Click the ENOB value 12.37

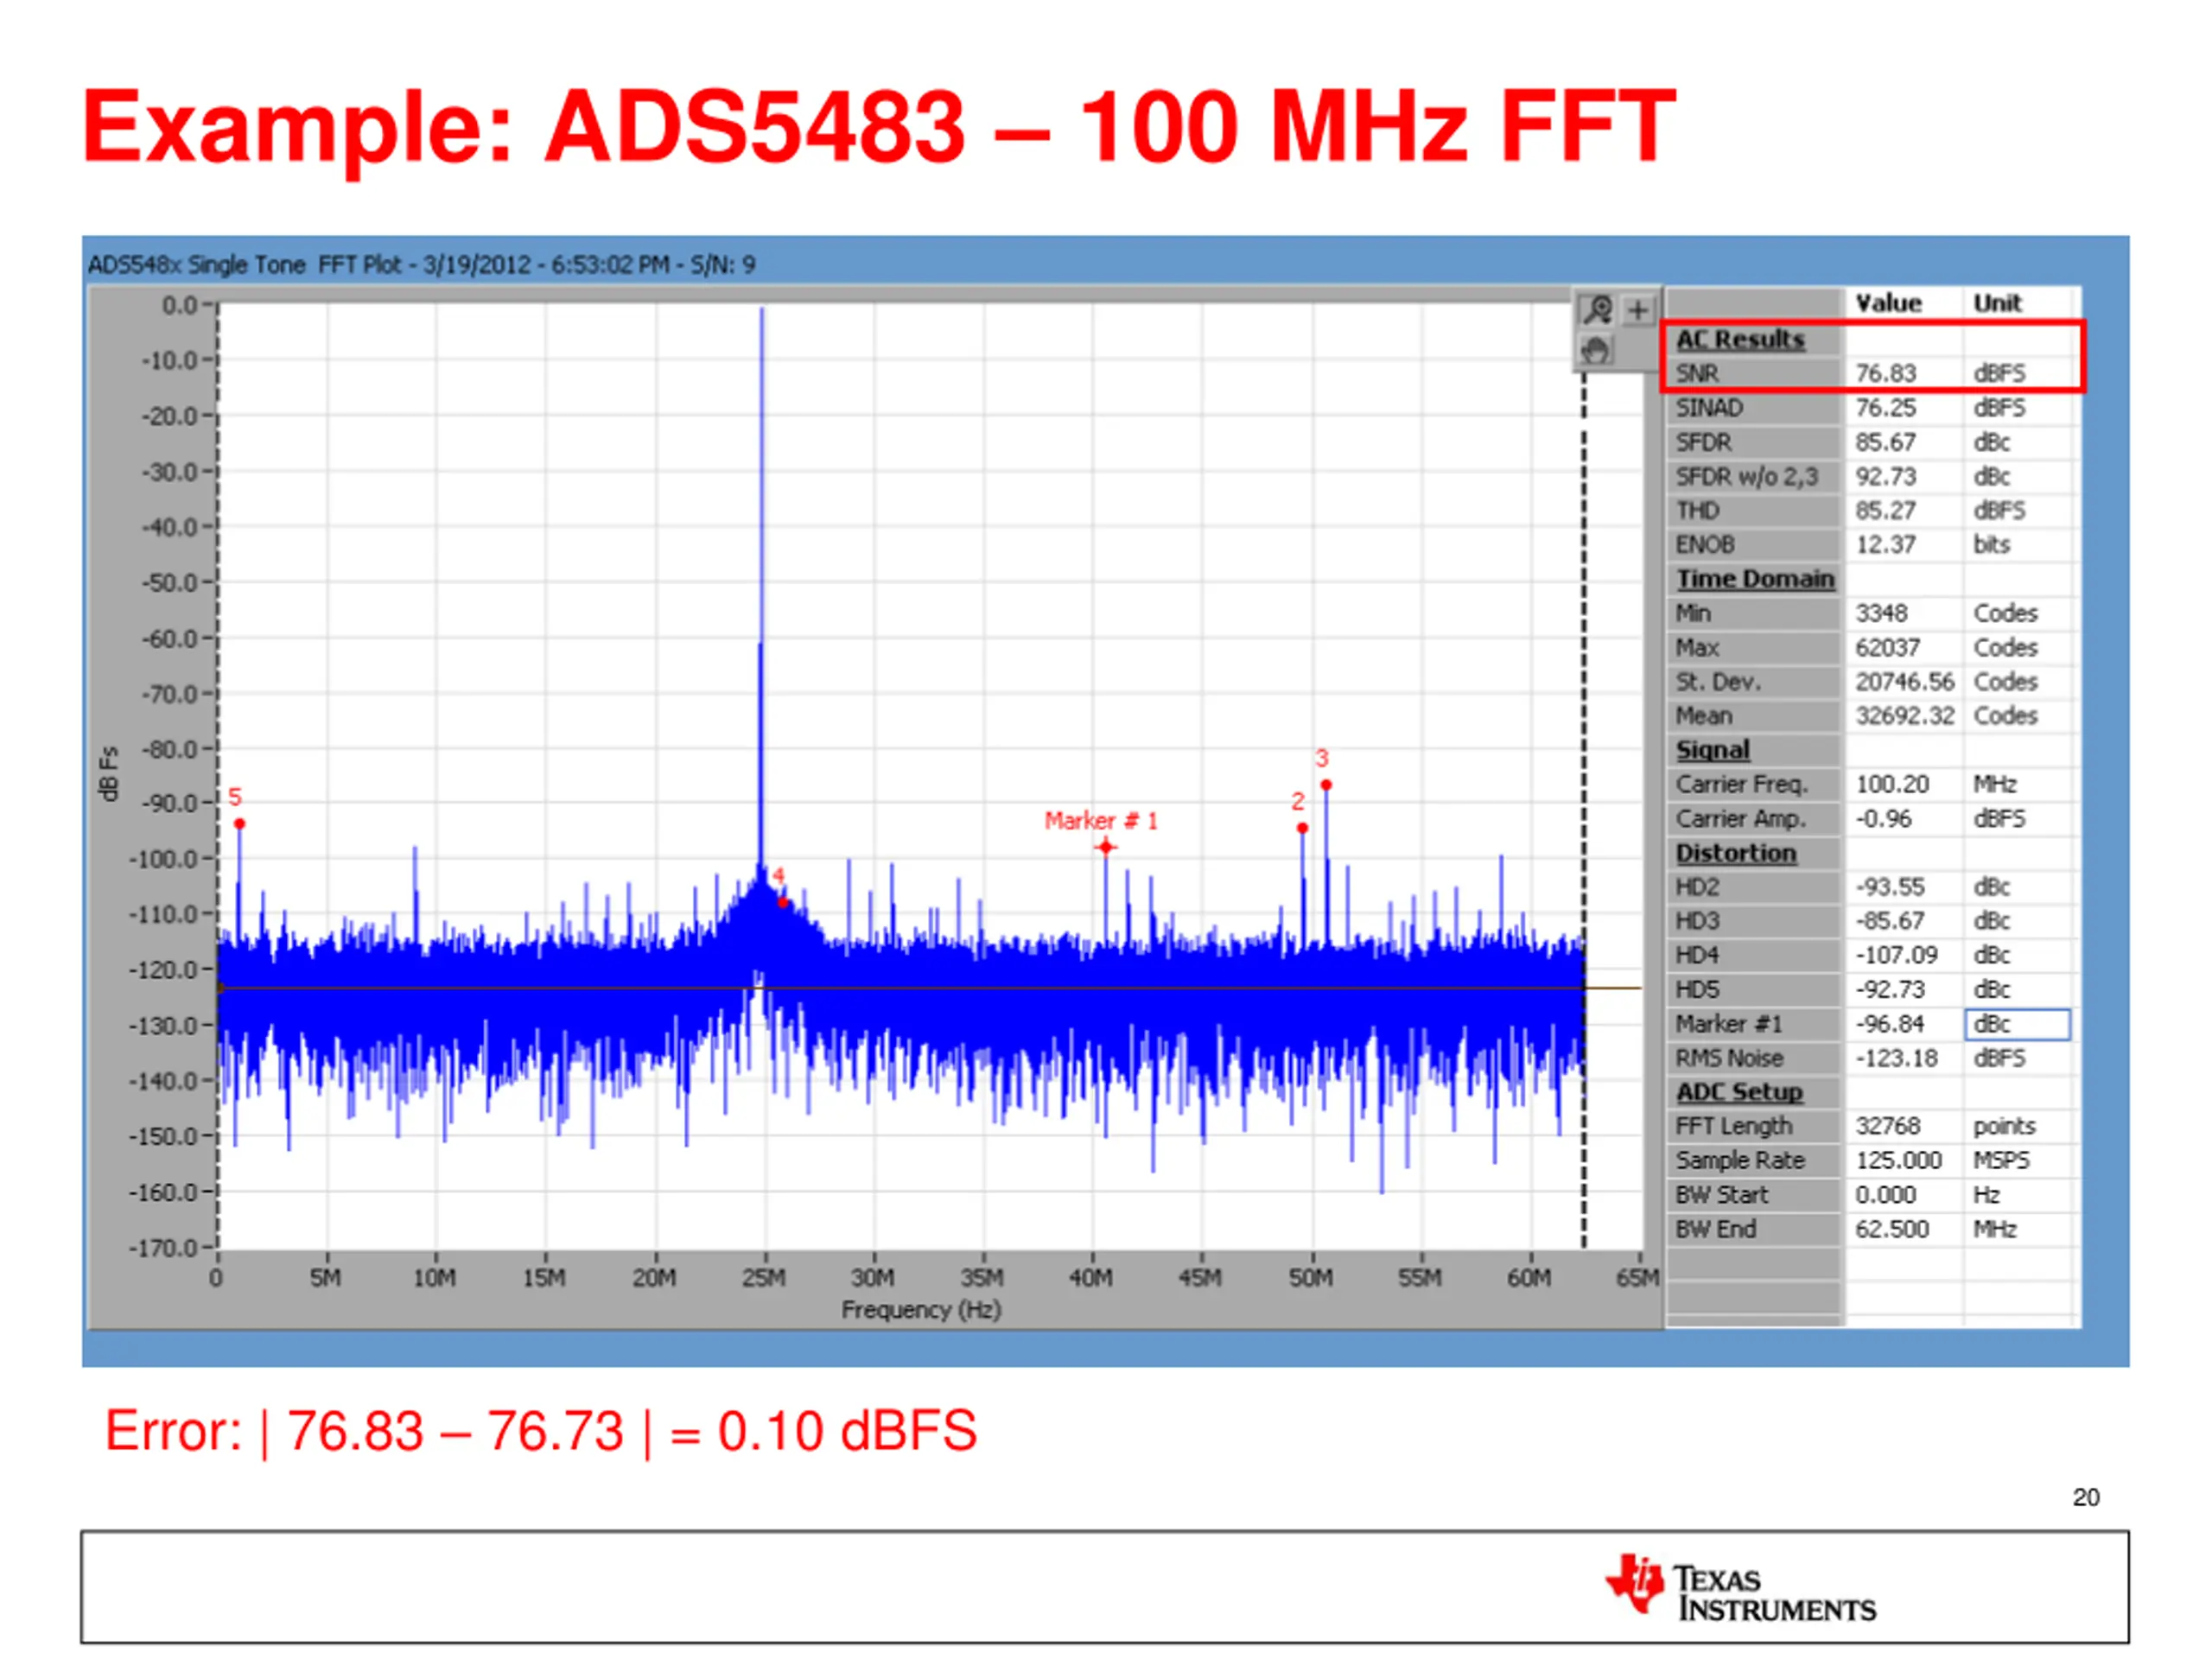(x=1885, y=545)
